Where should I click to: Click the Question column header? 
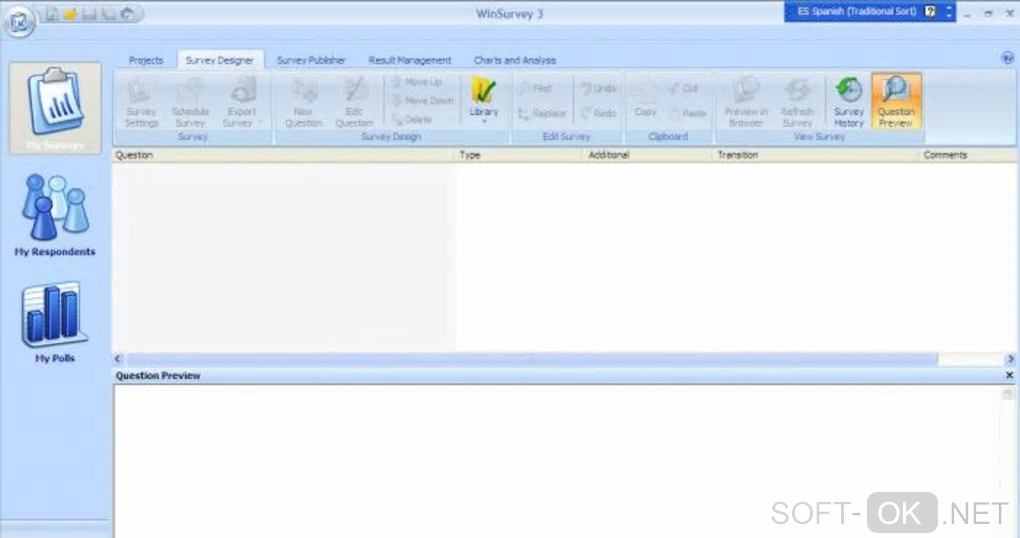pyautogui.click(x=283, y=155)
